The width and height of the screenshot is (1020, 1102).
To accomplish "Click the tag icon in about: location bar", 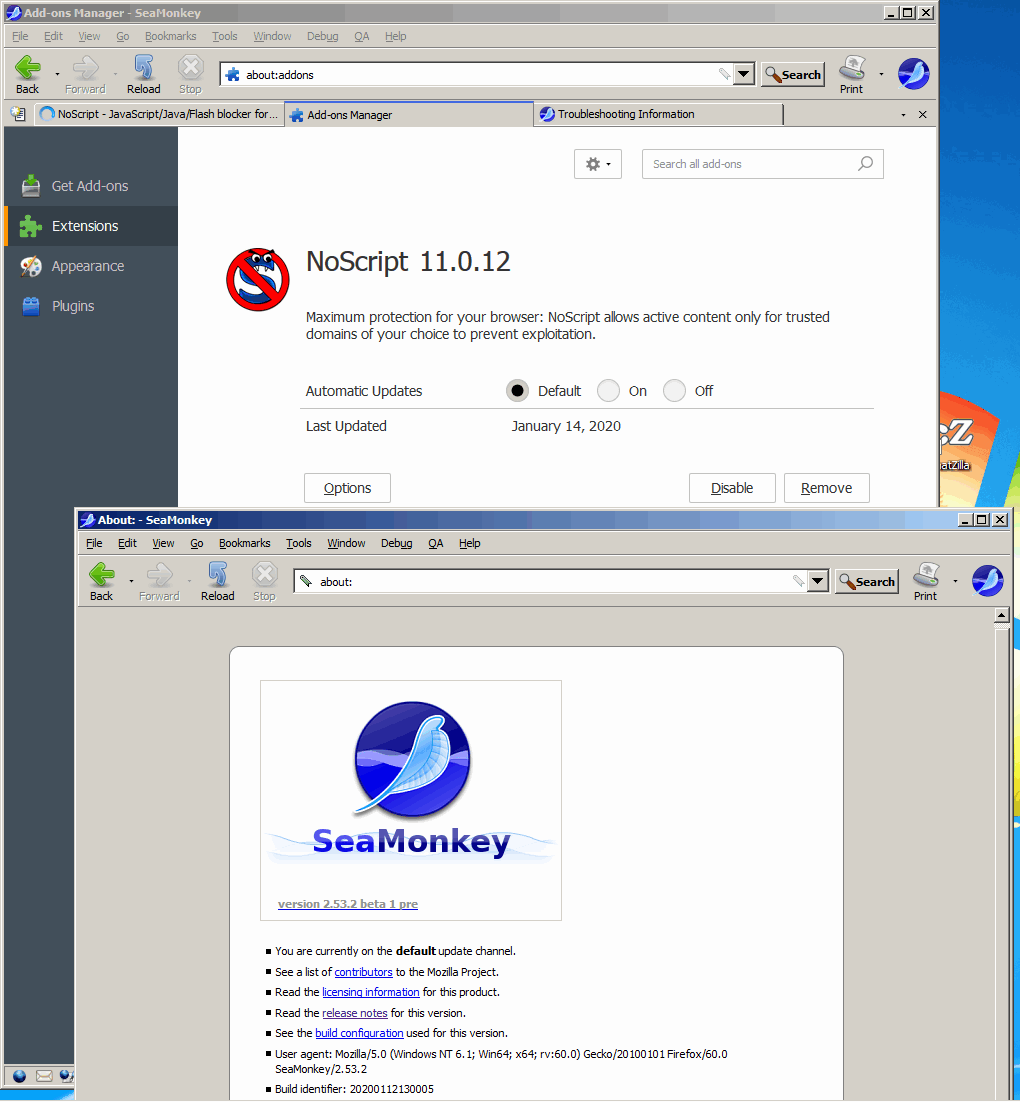I will point(798,581).
